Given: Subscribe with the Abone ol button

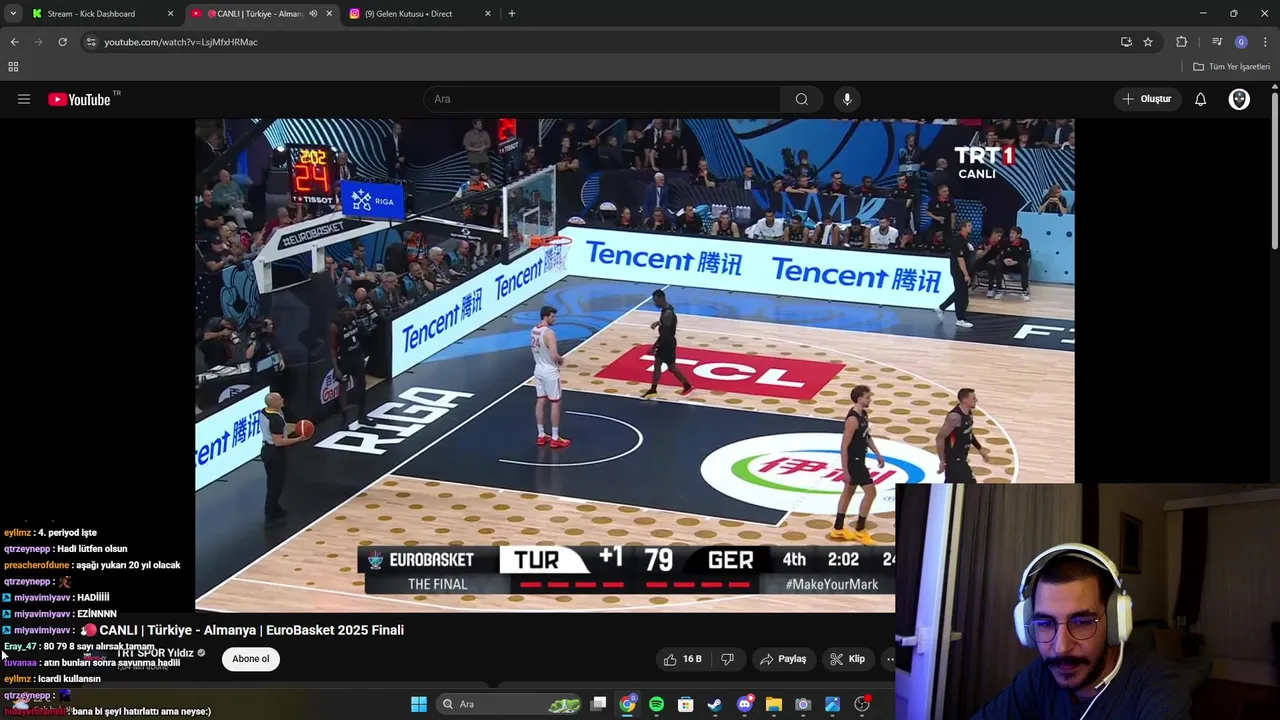Looking at the screenshot, I should [250, 659].
